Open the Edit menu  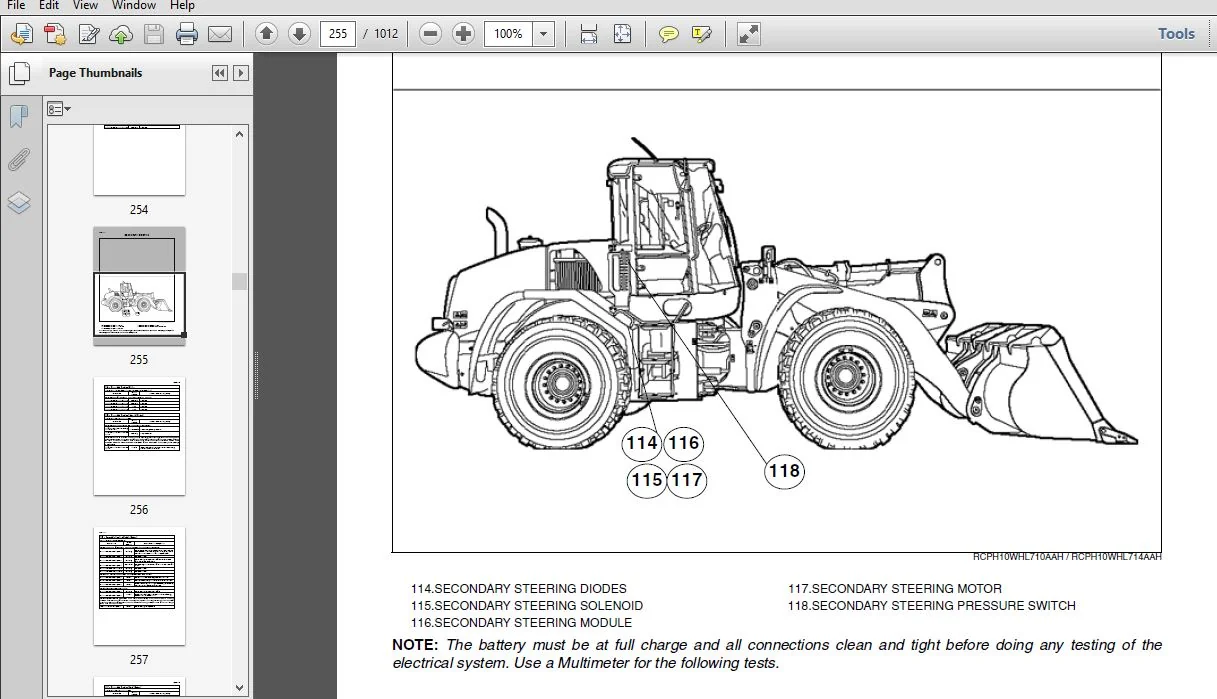pyautogui.click(x=49, y=5)
